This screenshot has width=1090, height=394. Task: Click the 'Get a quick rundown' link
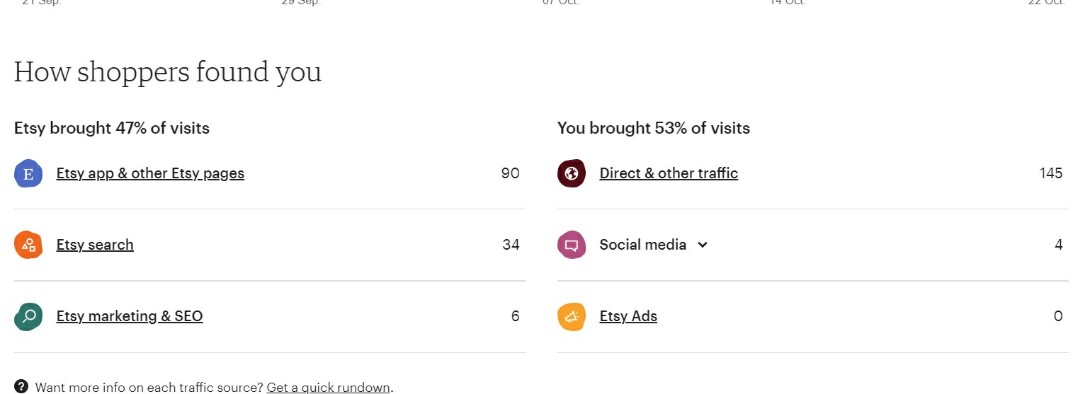[329, 387]
